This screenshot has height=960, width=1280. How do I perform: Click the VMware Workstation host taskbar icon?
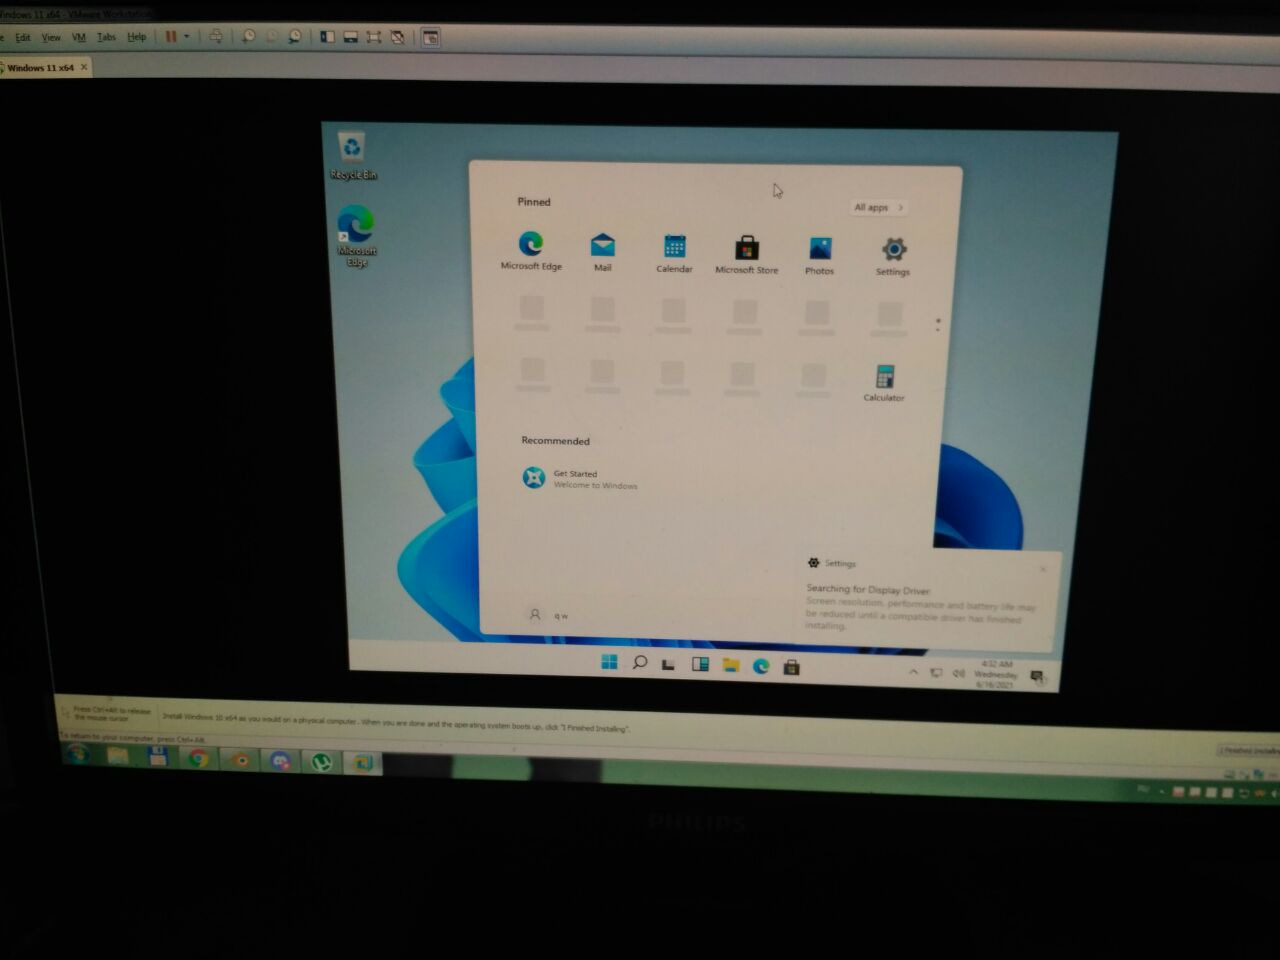[x=362, y=763]
